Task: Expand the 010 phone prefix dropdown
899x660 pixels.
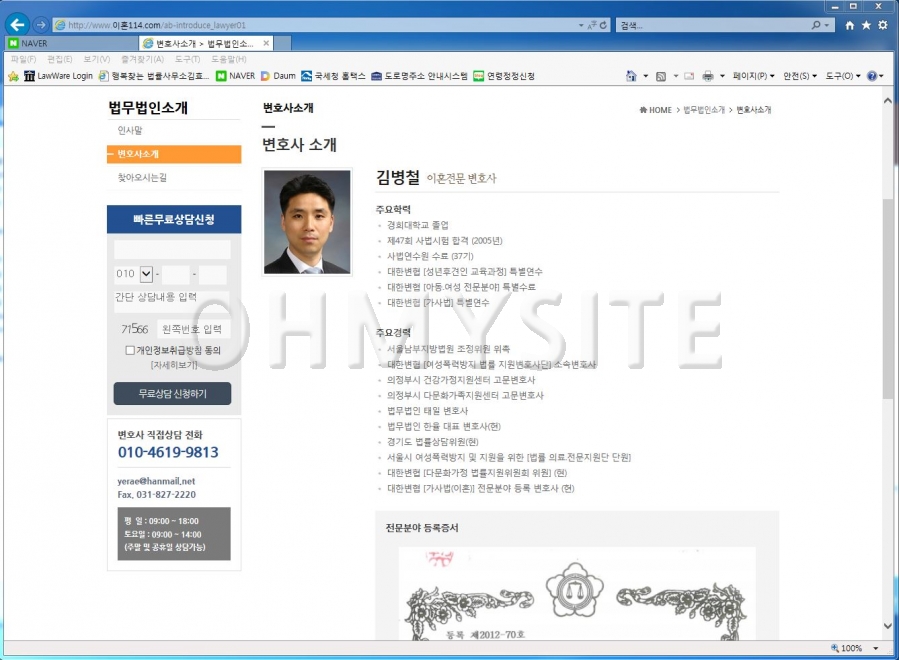Action: [146, 274]
